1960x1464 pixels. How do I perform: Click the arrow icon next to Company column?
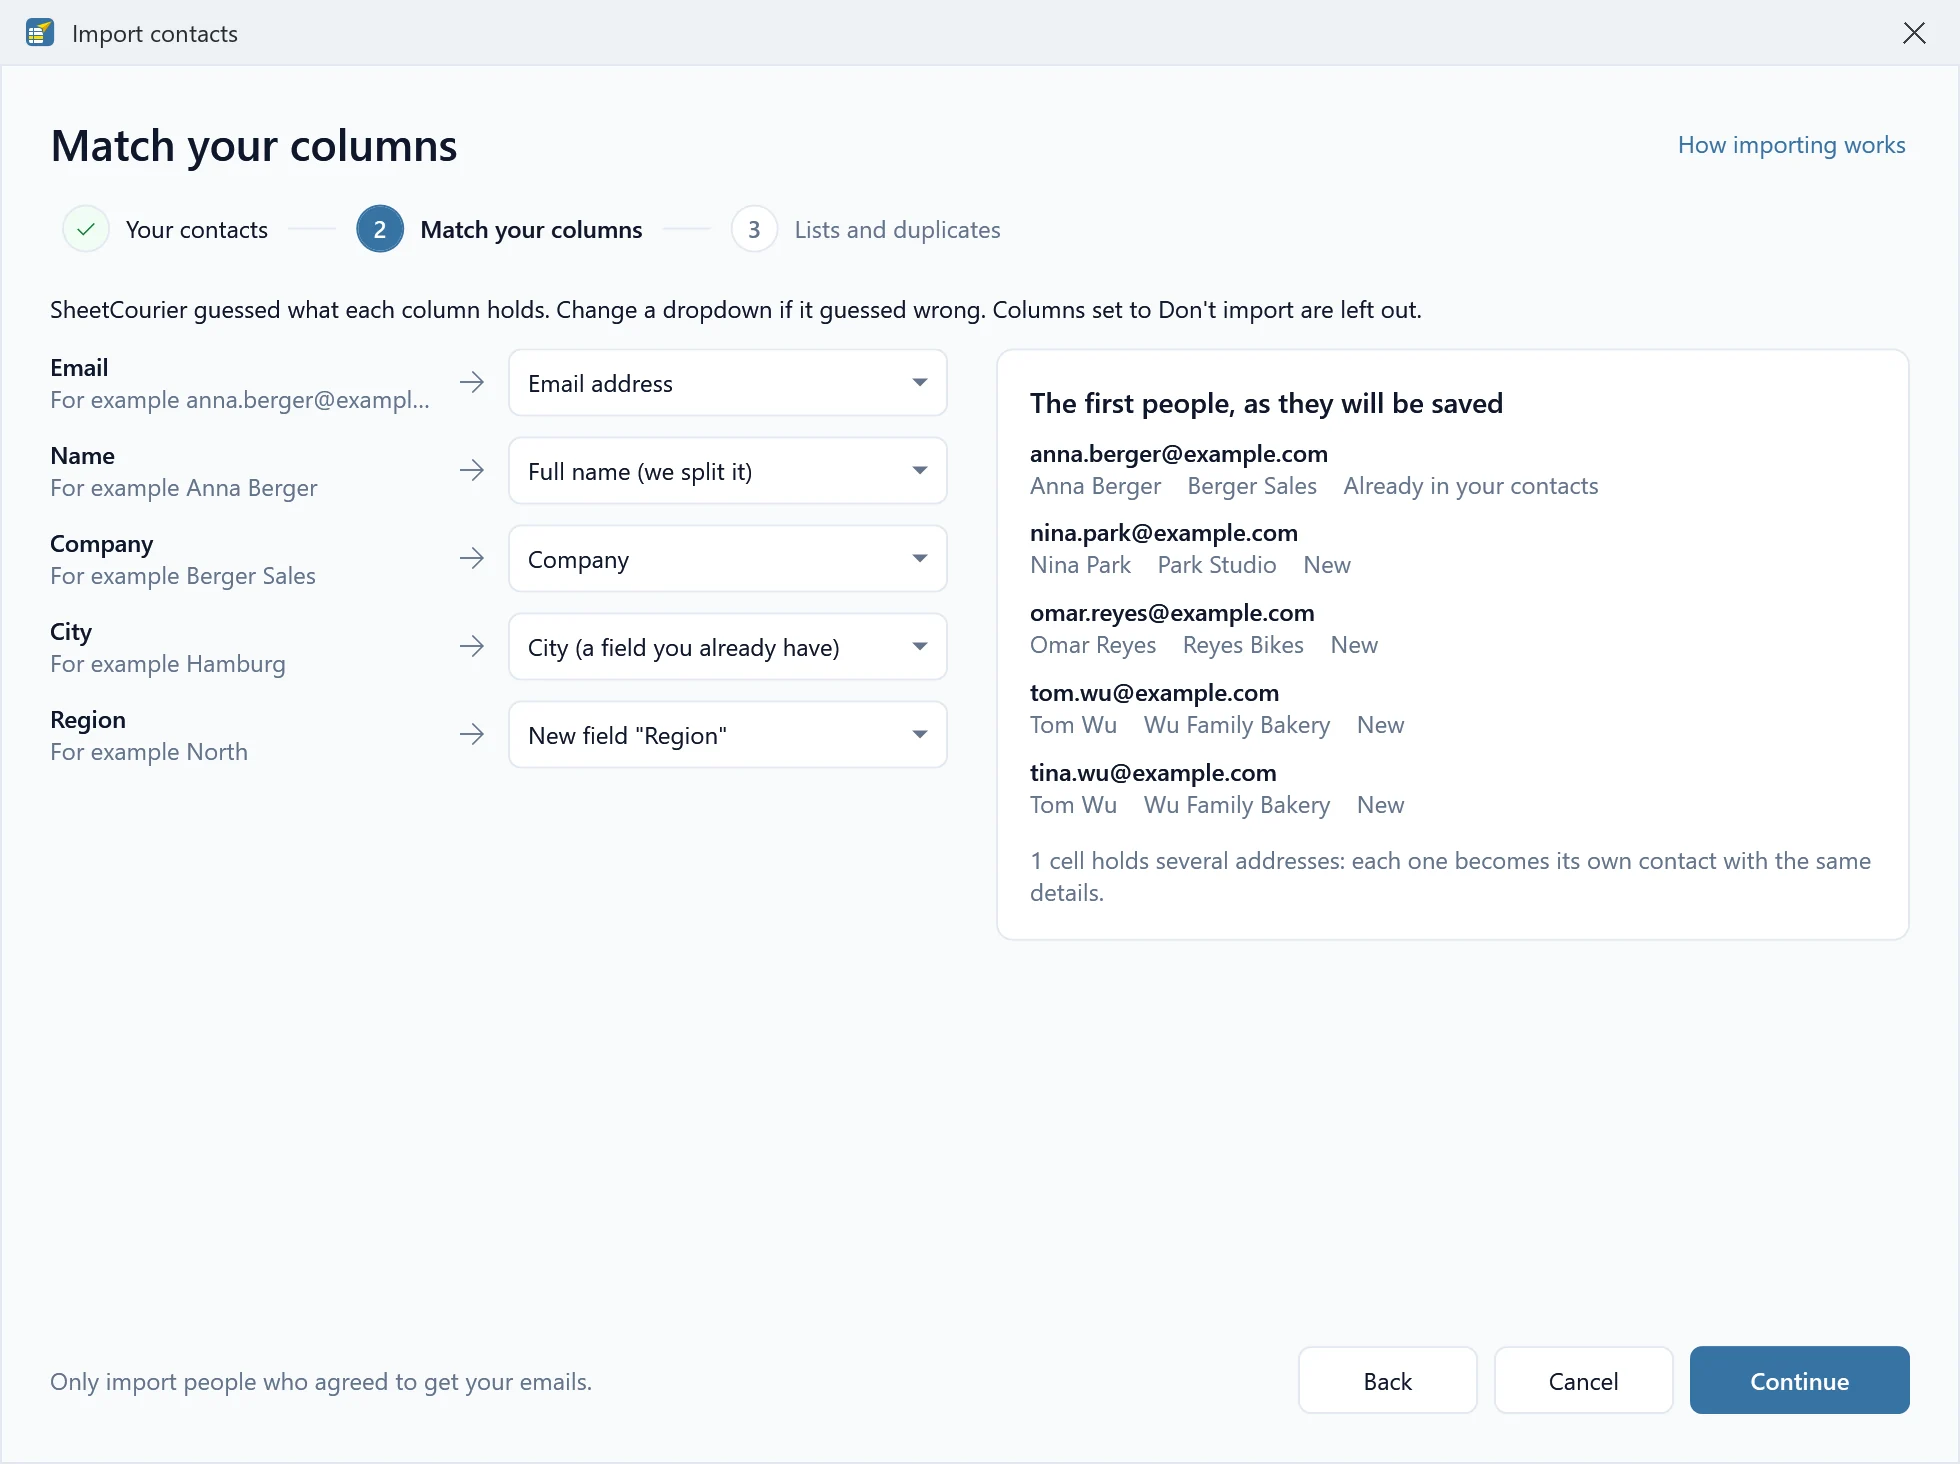click(472, 558)
